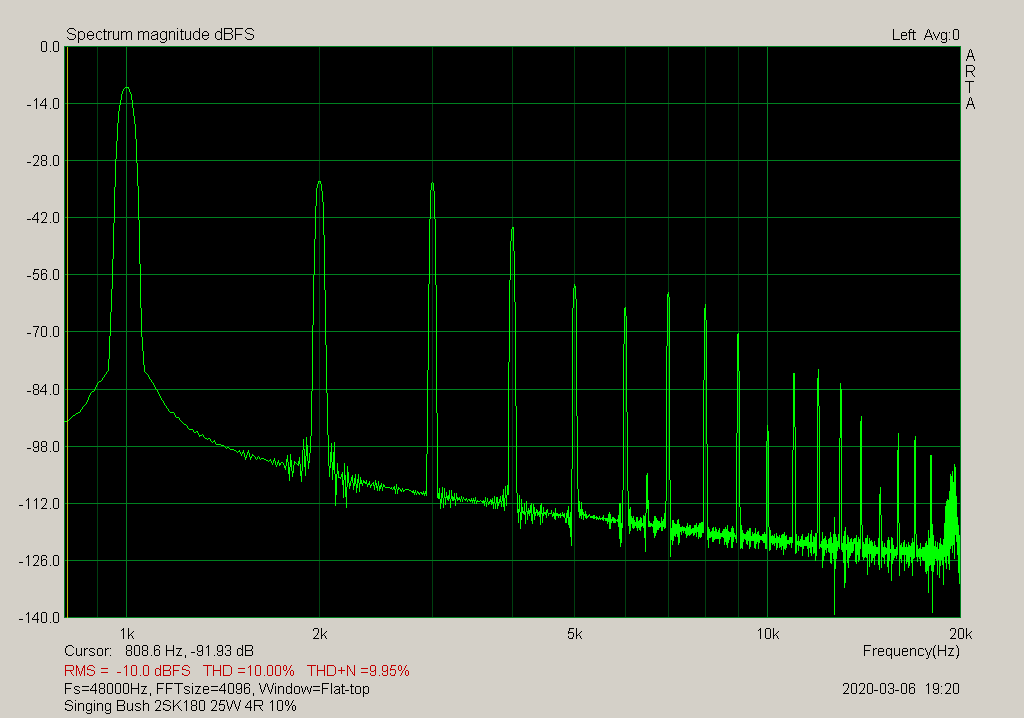Image resolution: width=1024 pixels, height=718 pixels.
Task: Click the "Frequency(Hz)" axis caption
Action: click(911, 651)
